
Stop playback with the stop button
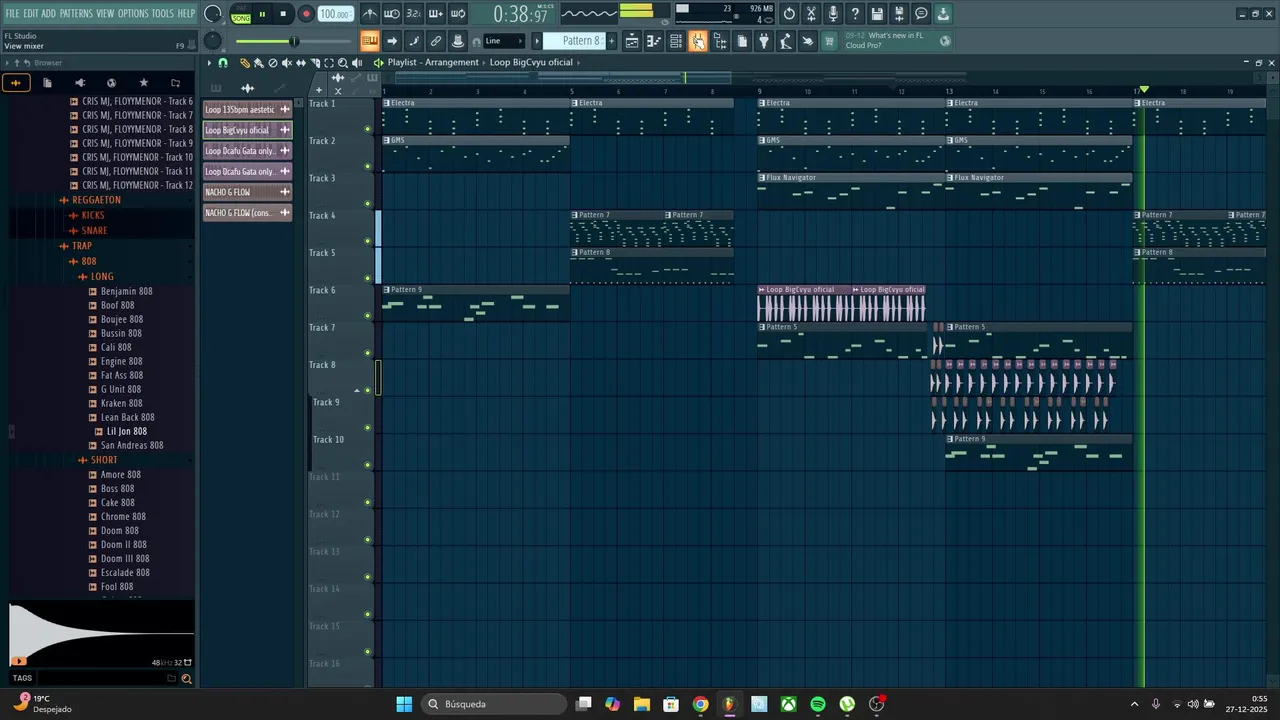point(284,14)
